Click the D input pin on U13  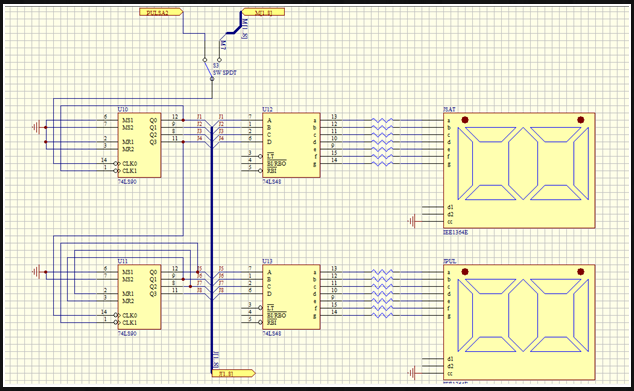point(269,294)
